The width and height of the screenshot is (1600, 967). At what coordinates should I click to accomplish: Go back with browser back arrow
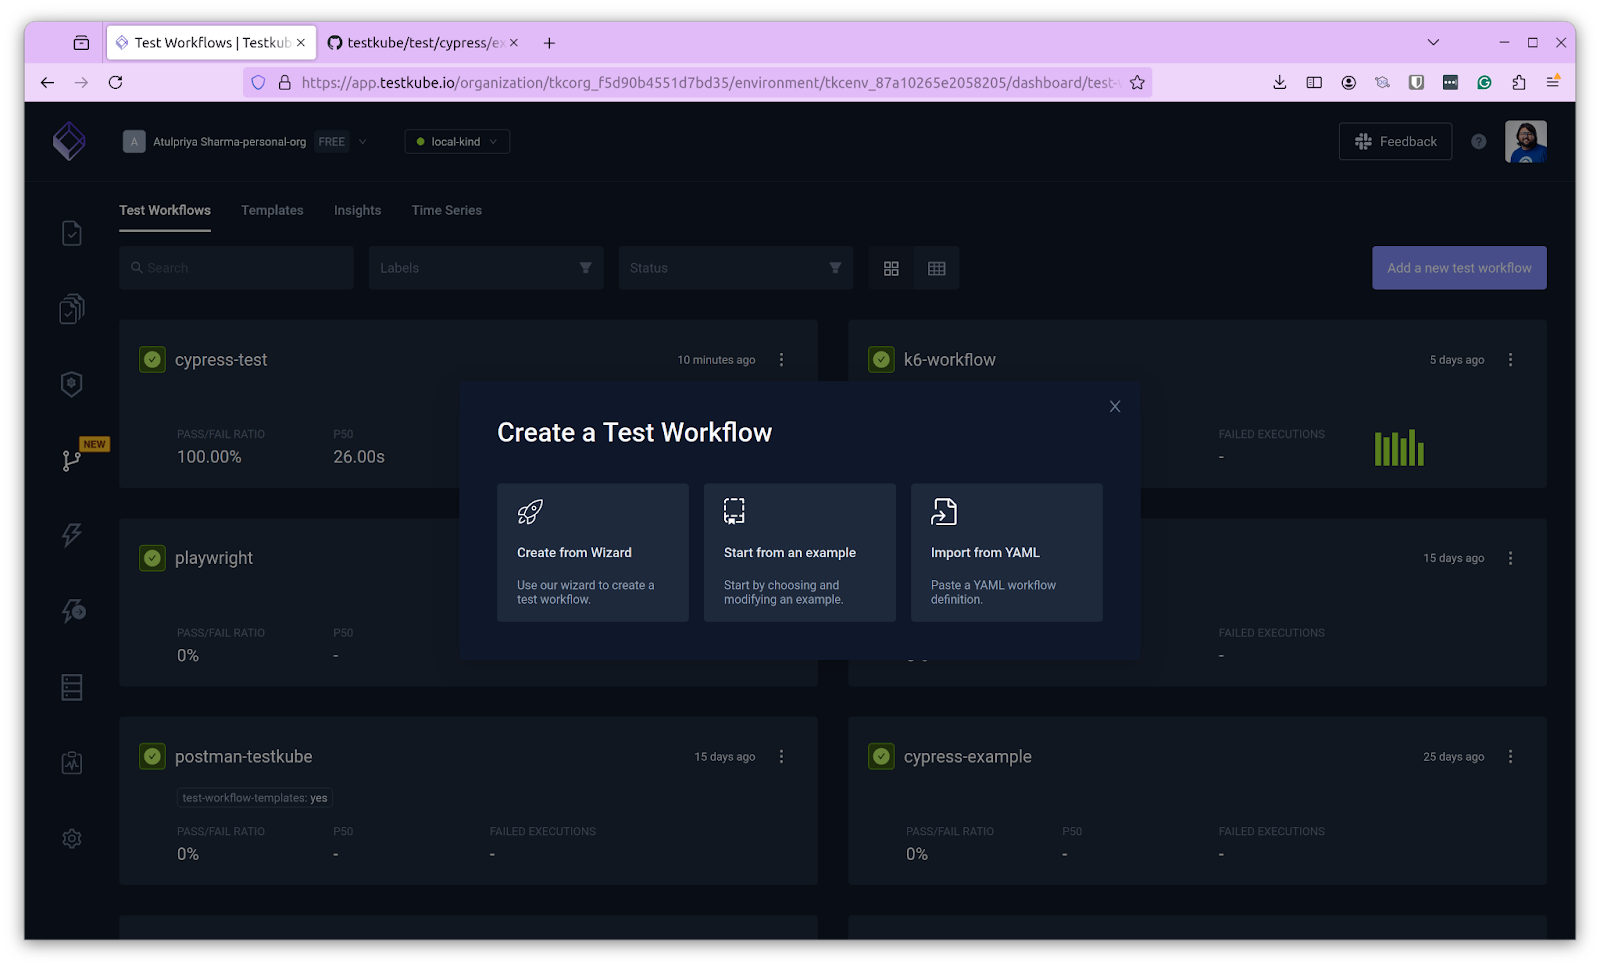pos(47,82)
